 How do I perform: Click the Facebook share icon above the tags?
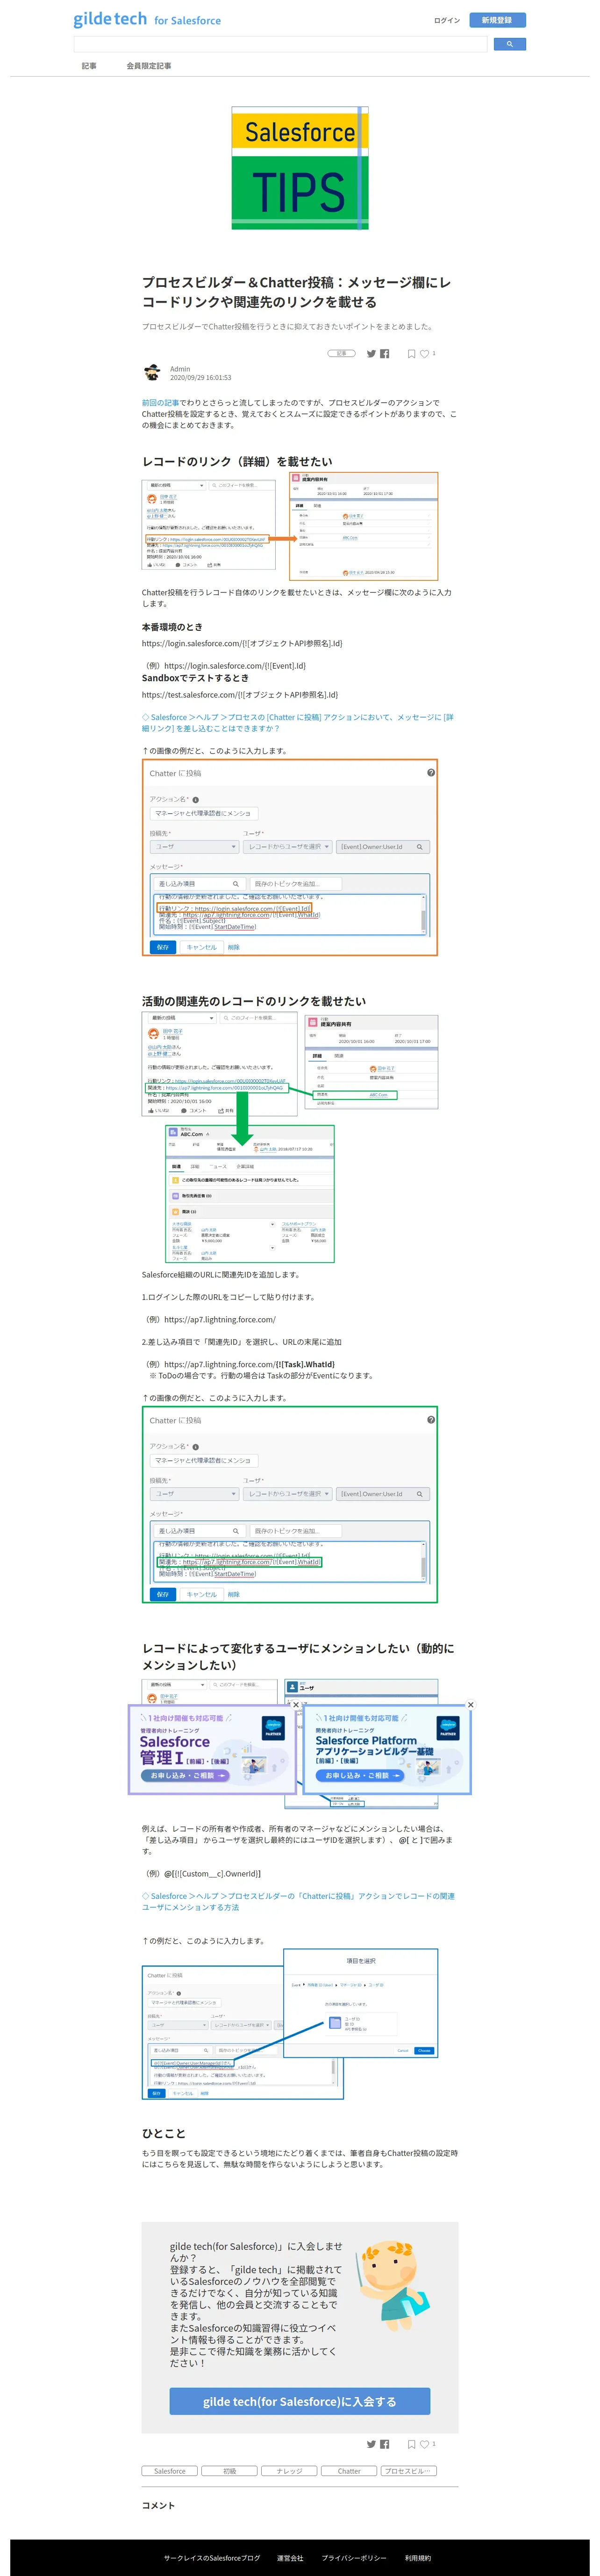tap(385, 2444)
